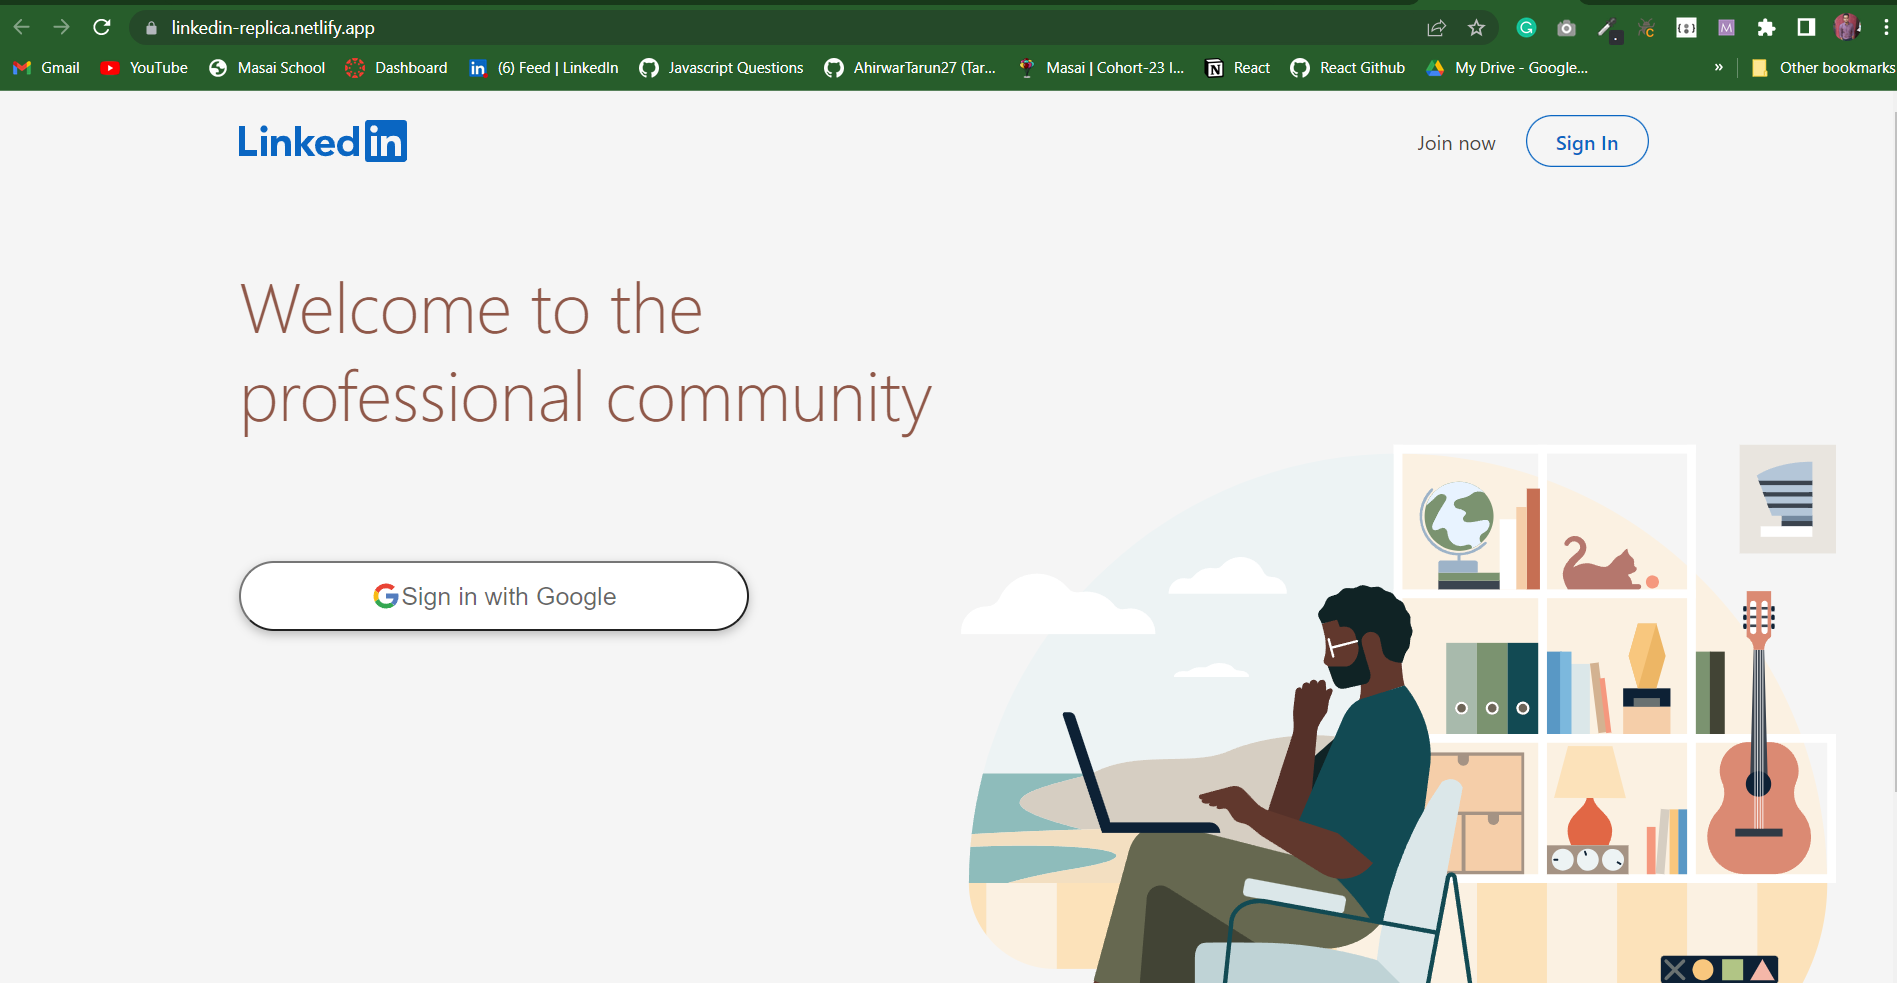Click the browser forward arrow
The width and height of the screenshot is (1897, 983).
click(61, 27)
